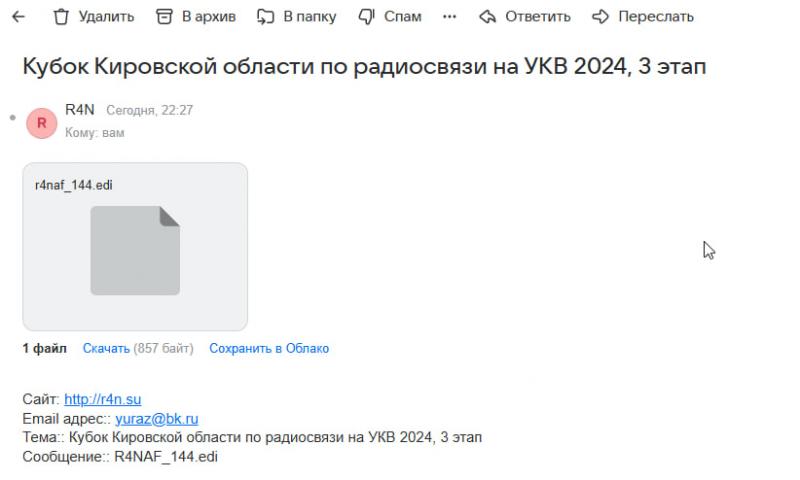Click the sender name R4N
The width and height of the screenshot is (800, 480).
79,110
